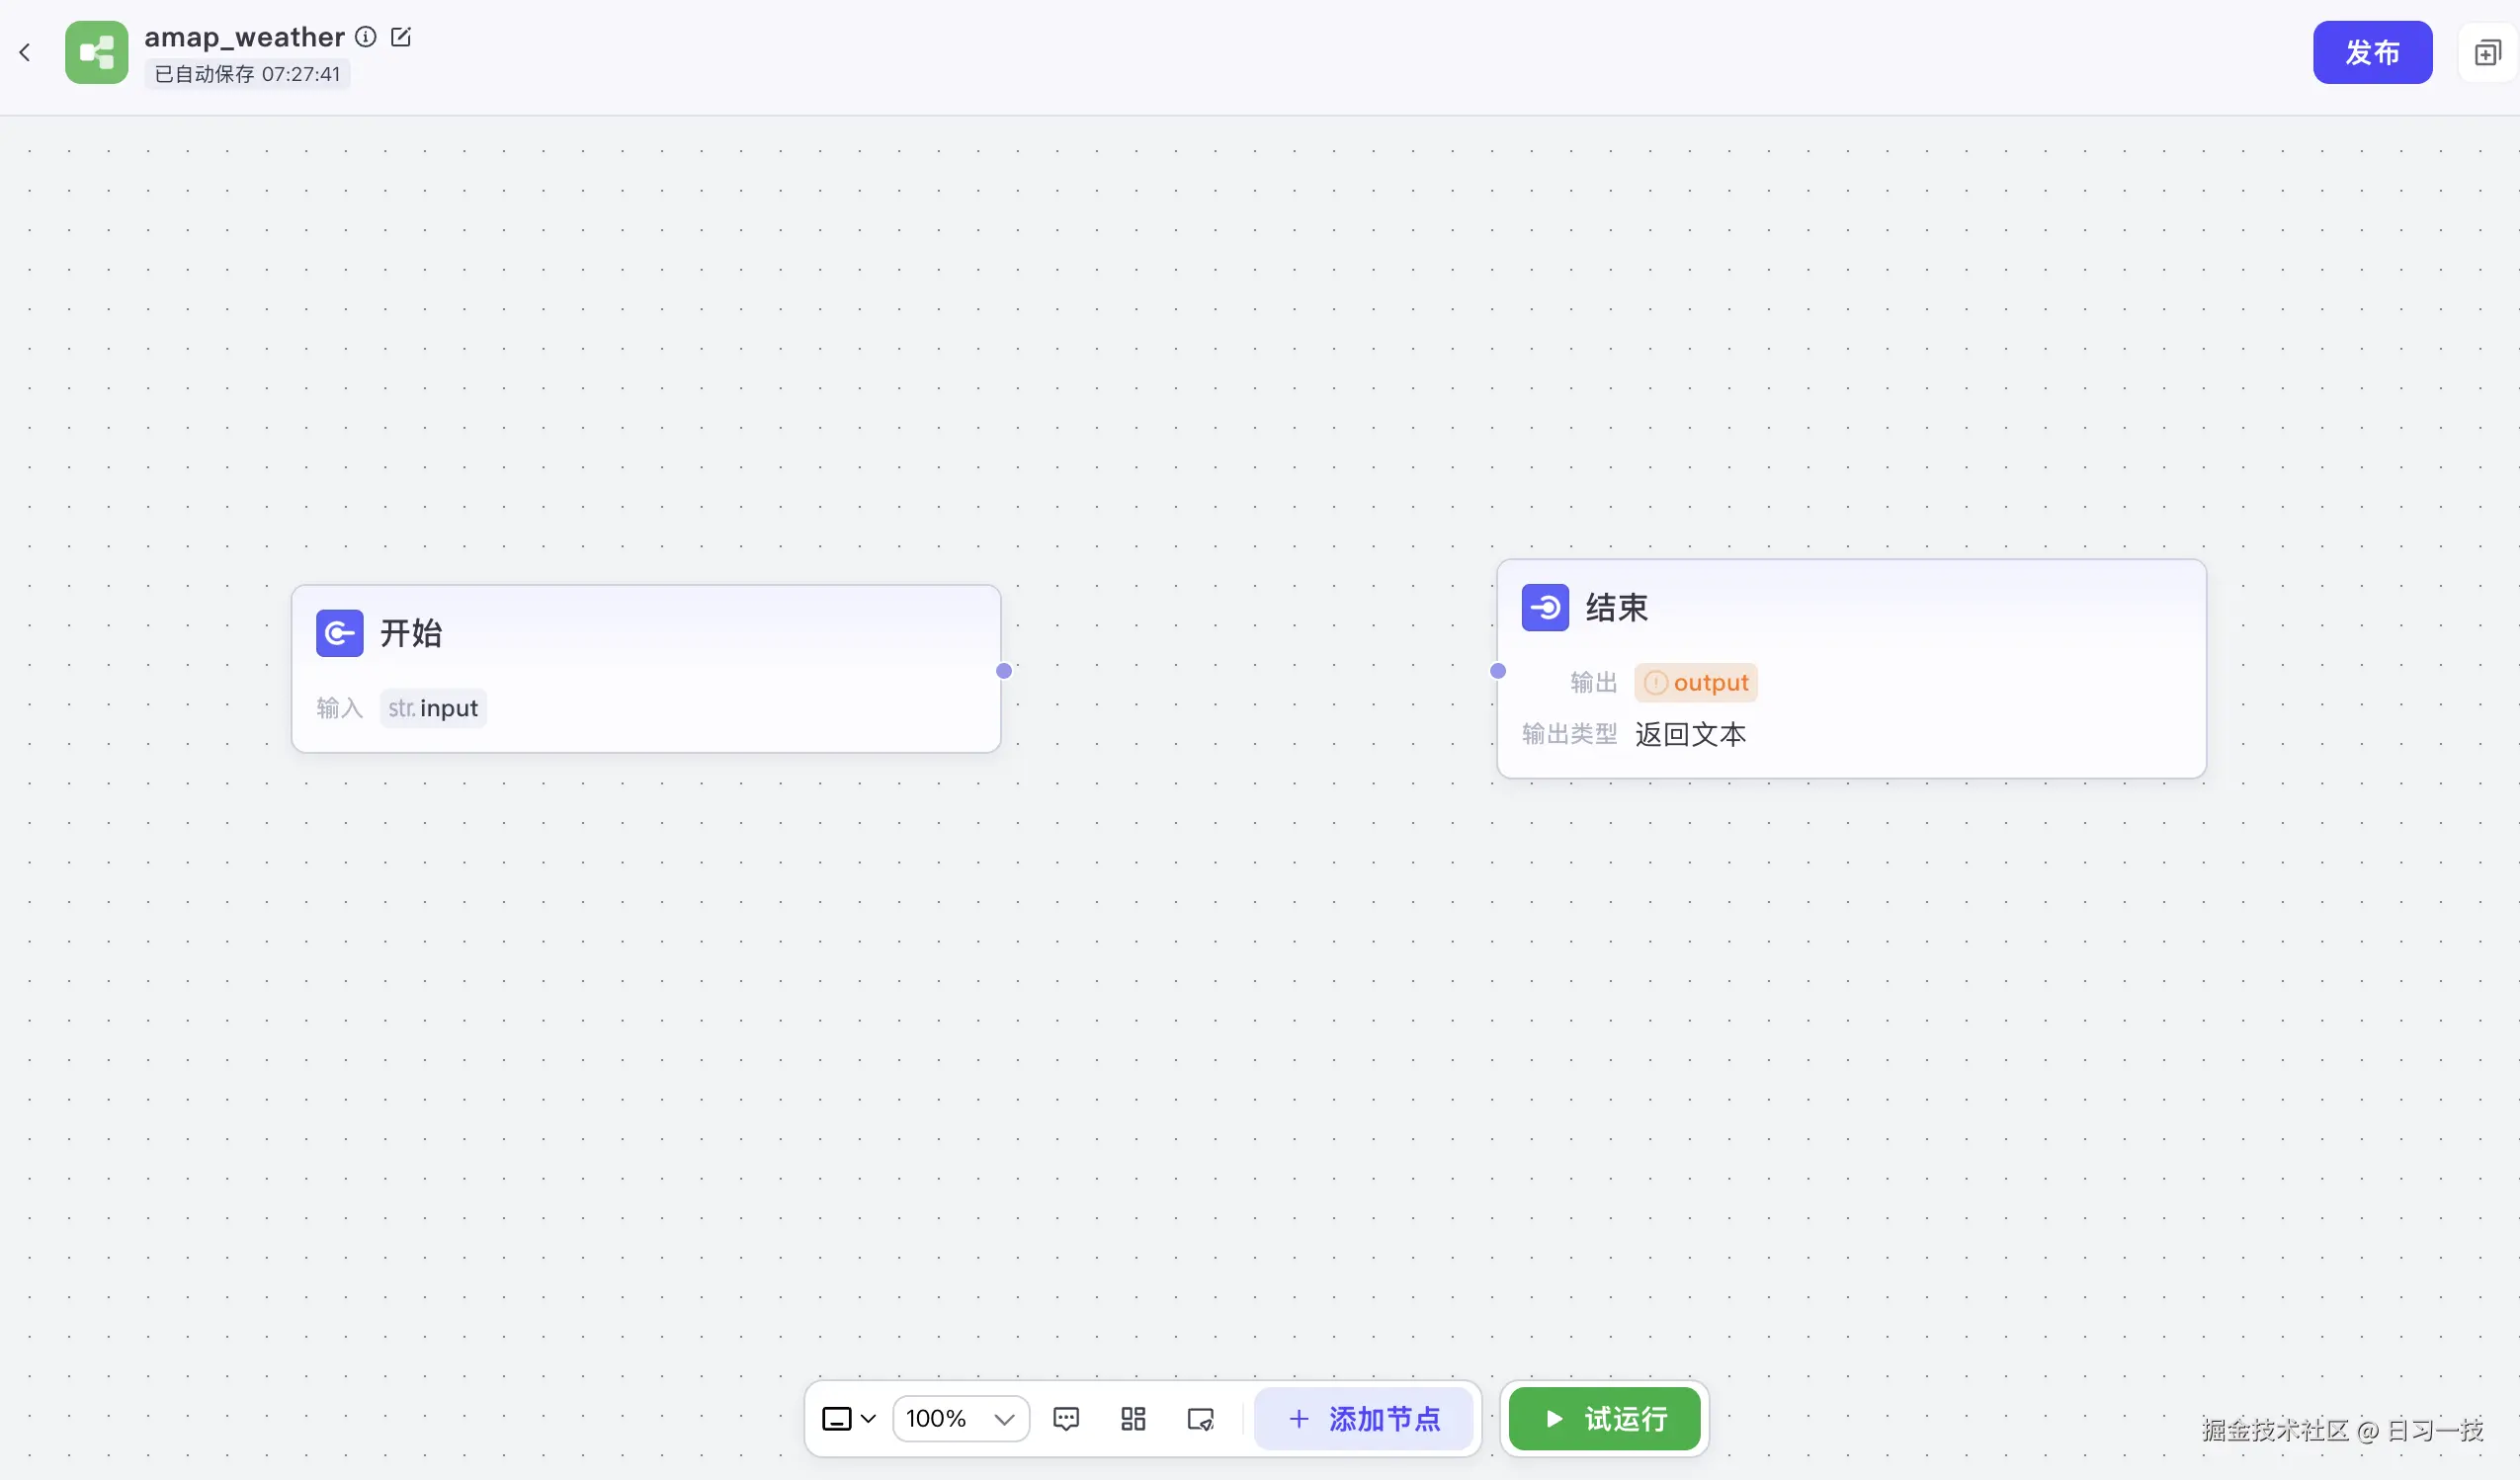Click the auto-layout arrange icon

(1133, 1418)
